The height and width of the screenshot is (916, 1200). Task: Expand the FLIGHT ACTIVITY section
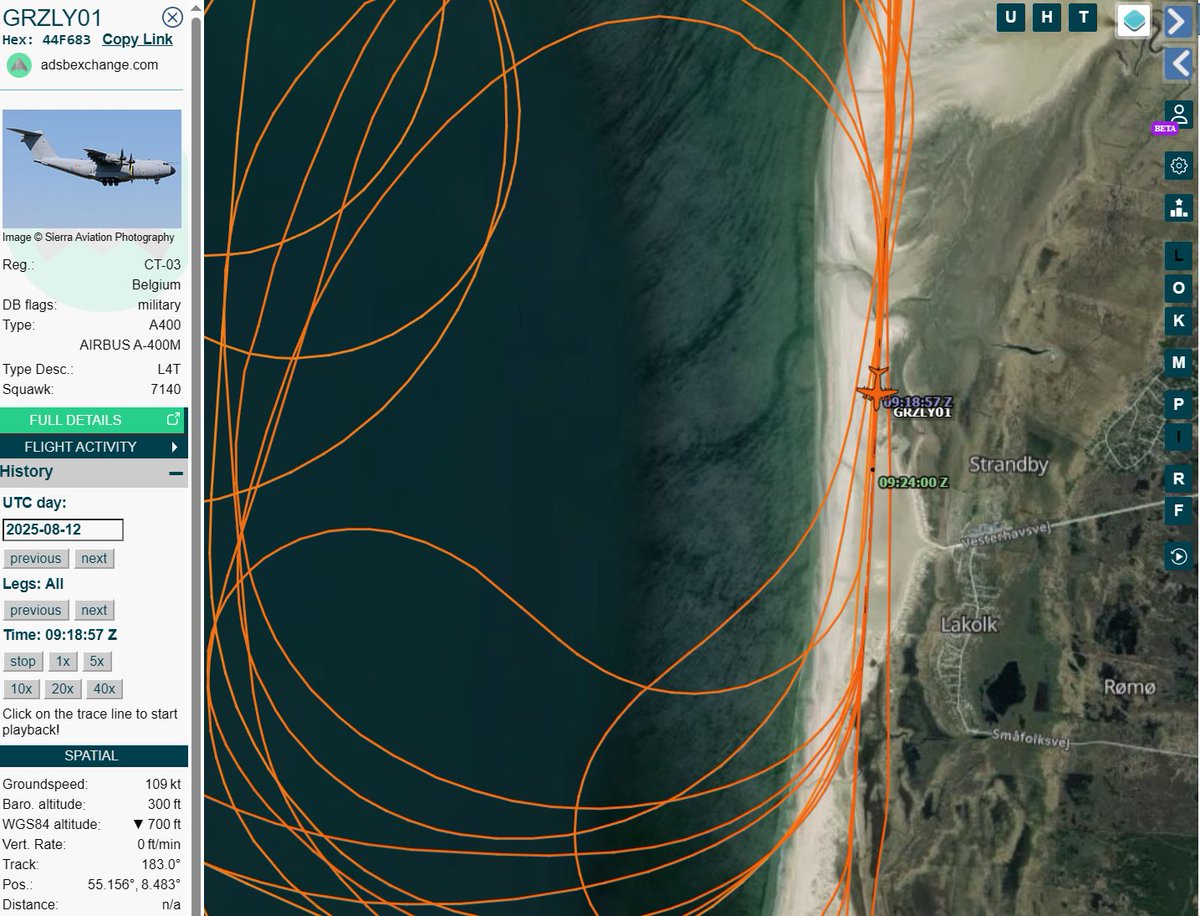click(x=92, y=447)
